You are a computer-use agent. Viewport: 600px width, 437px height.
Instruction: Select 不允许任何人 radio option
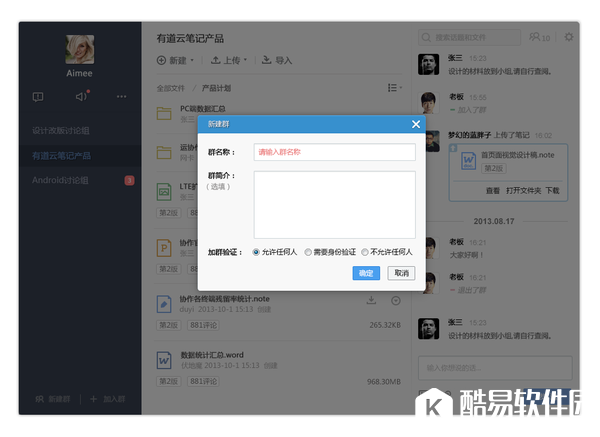[x=387, y=252]
